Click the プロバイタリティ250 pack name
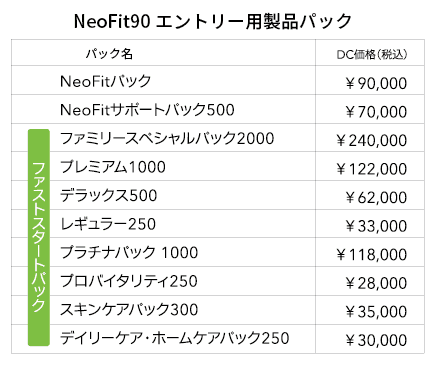 (129, 281)
